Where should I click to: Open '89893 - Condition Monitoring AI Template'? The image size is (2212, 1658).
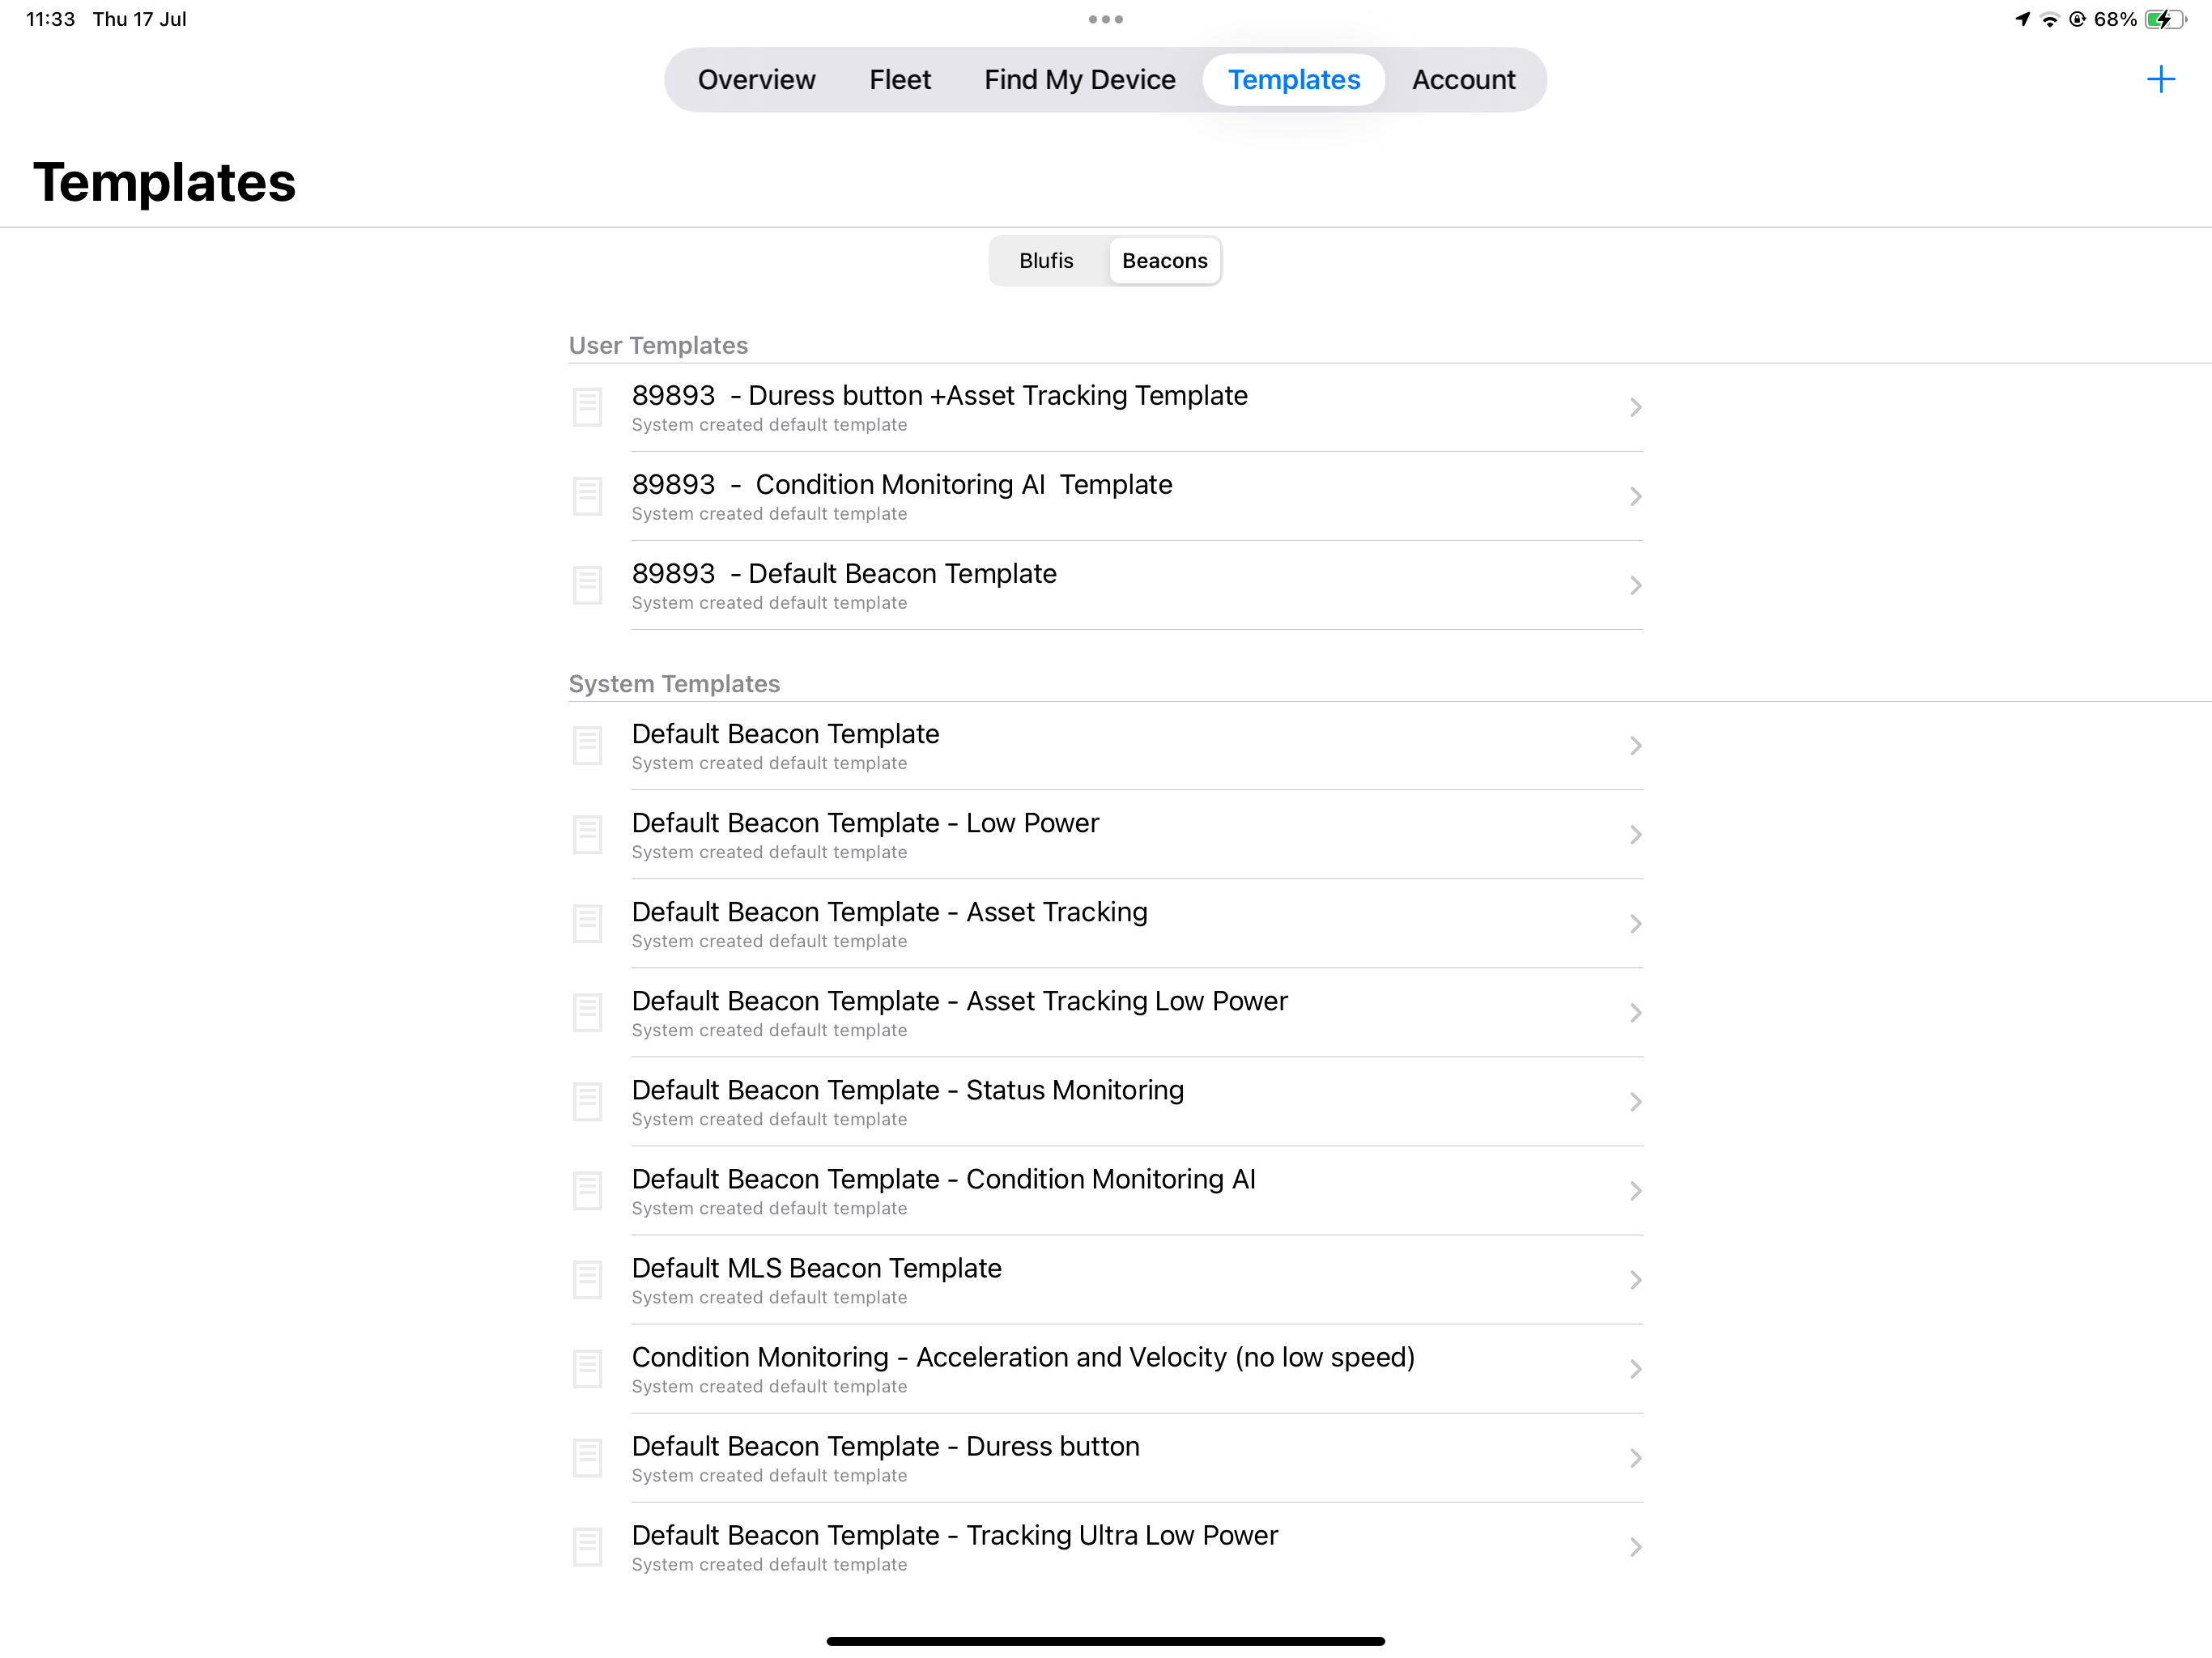1106,496
